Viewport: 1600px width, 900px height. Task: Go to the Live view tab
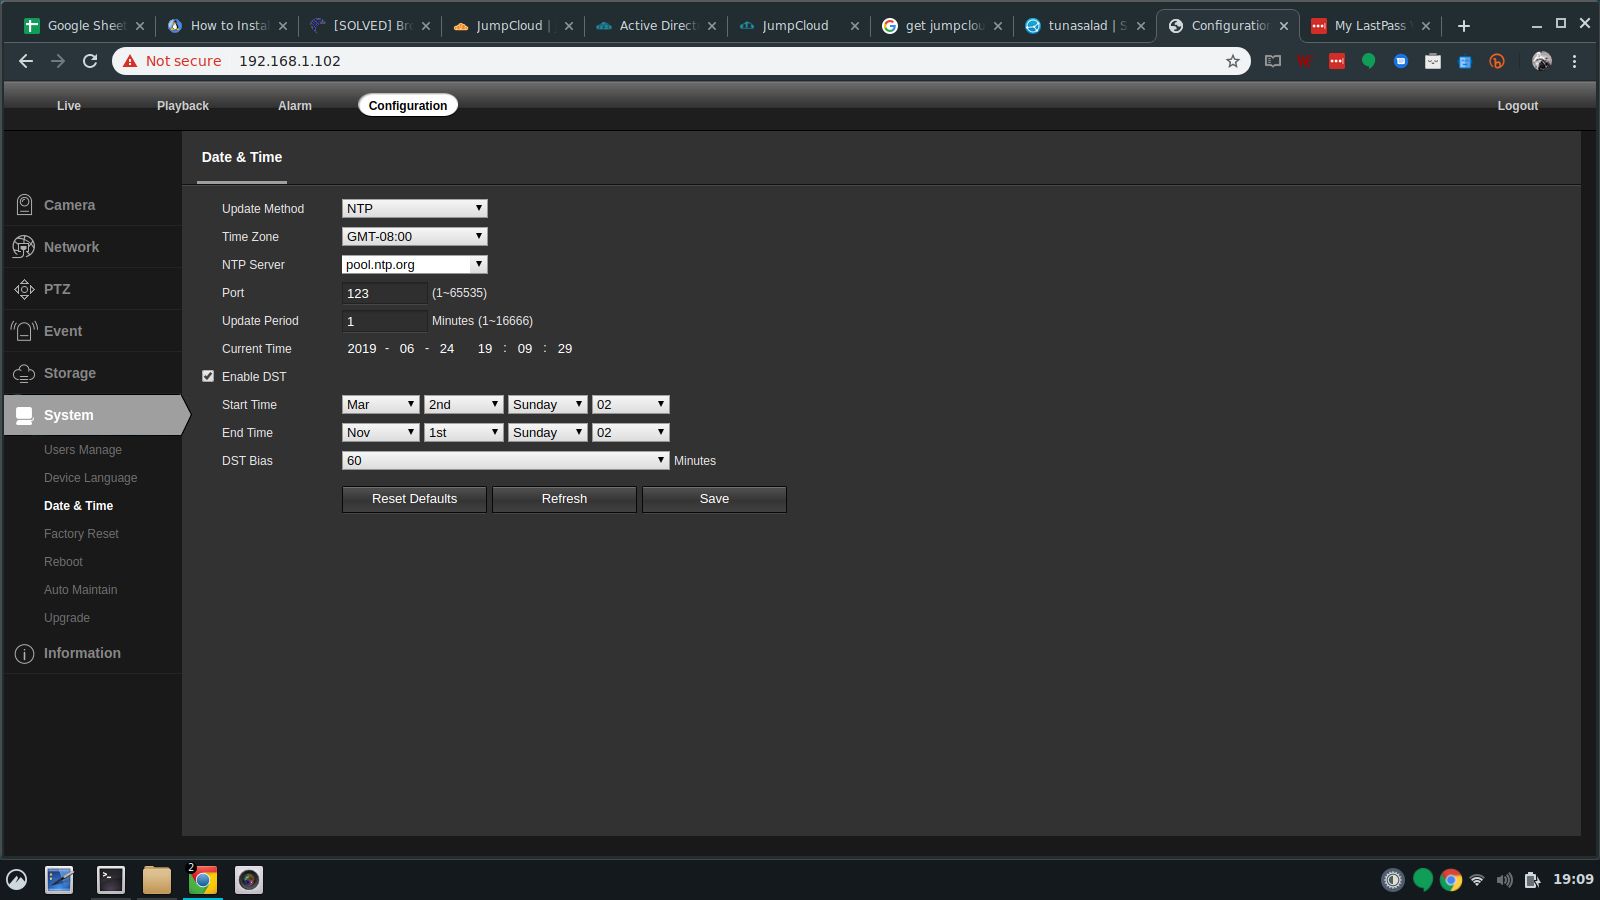69,106
